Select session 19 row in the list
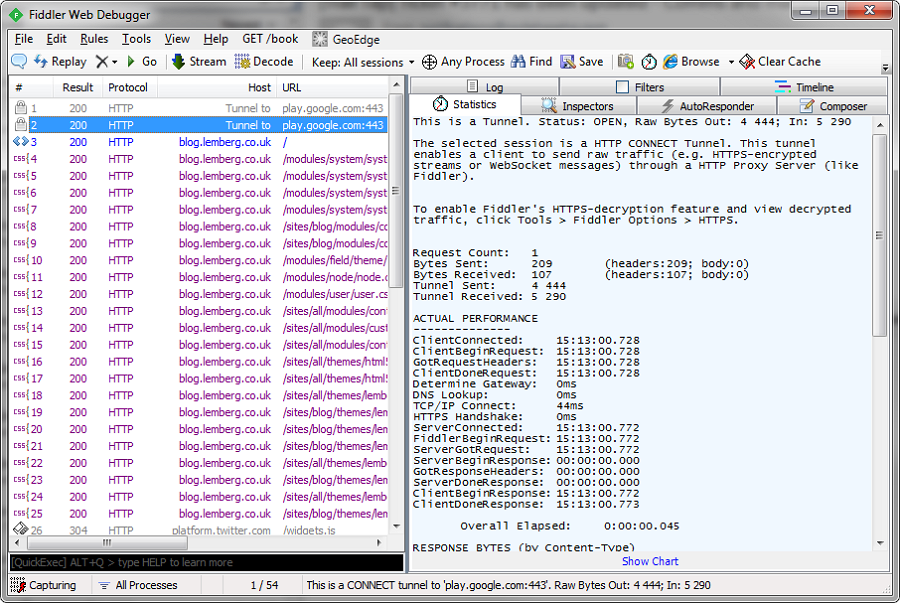This screenshot has width=900, height=603. pos(199,412)
